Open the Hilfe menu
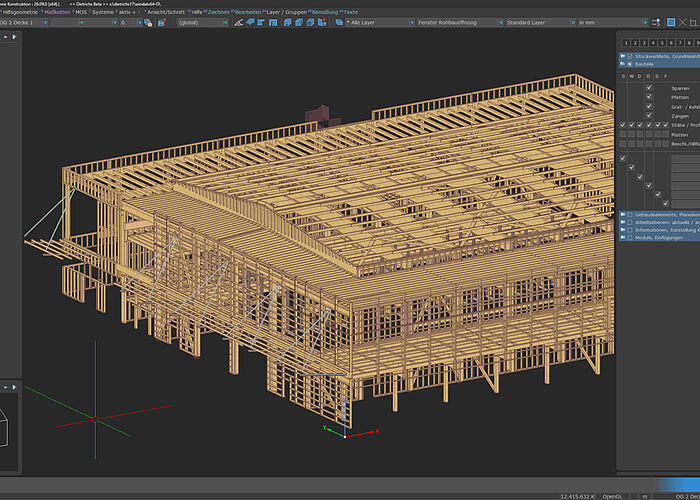Image resolution: width=700 pixels, height=500 pixels. pyautogui.click(x=197, y=12)
